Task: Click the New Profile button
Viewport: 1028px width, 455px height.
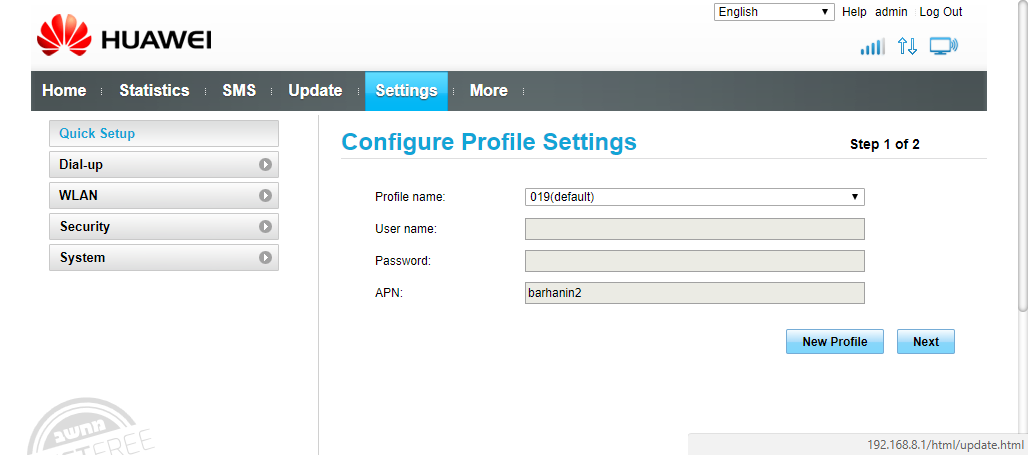Action: [834, 342]
